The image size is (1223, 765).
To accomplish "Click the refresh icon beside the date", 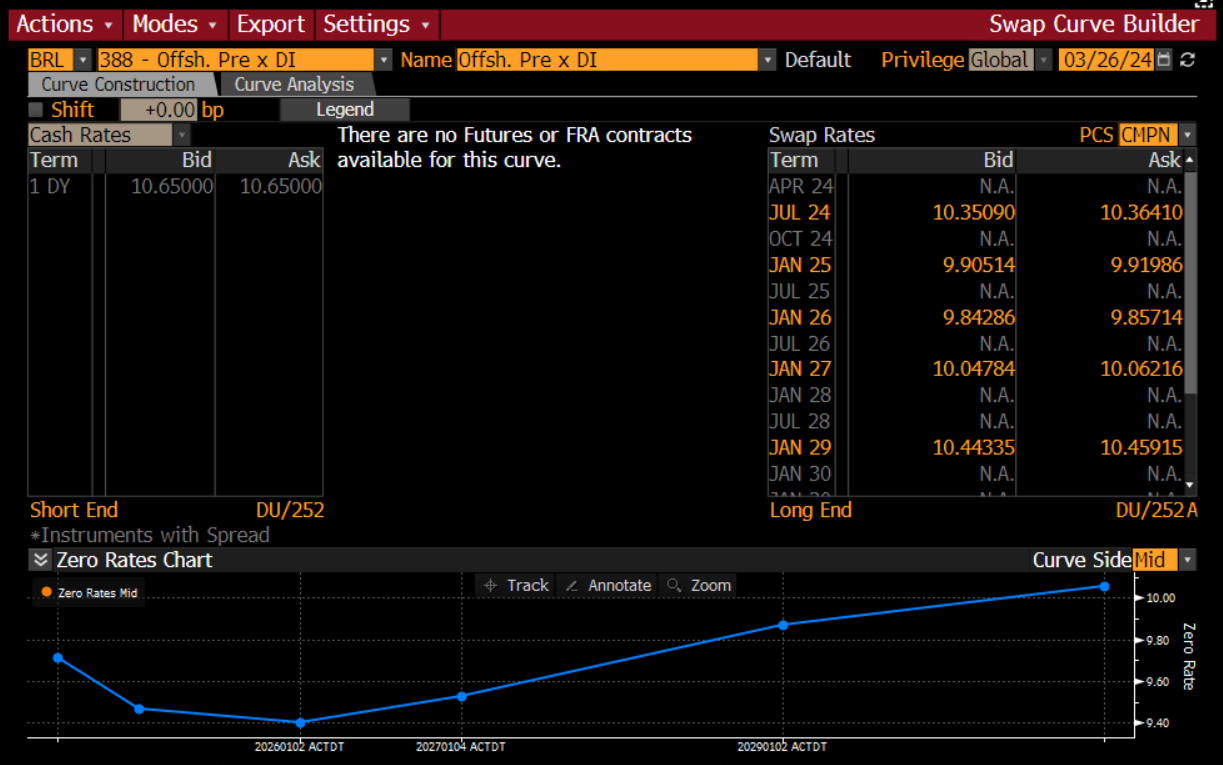I will 1187,60.
